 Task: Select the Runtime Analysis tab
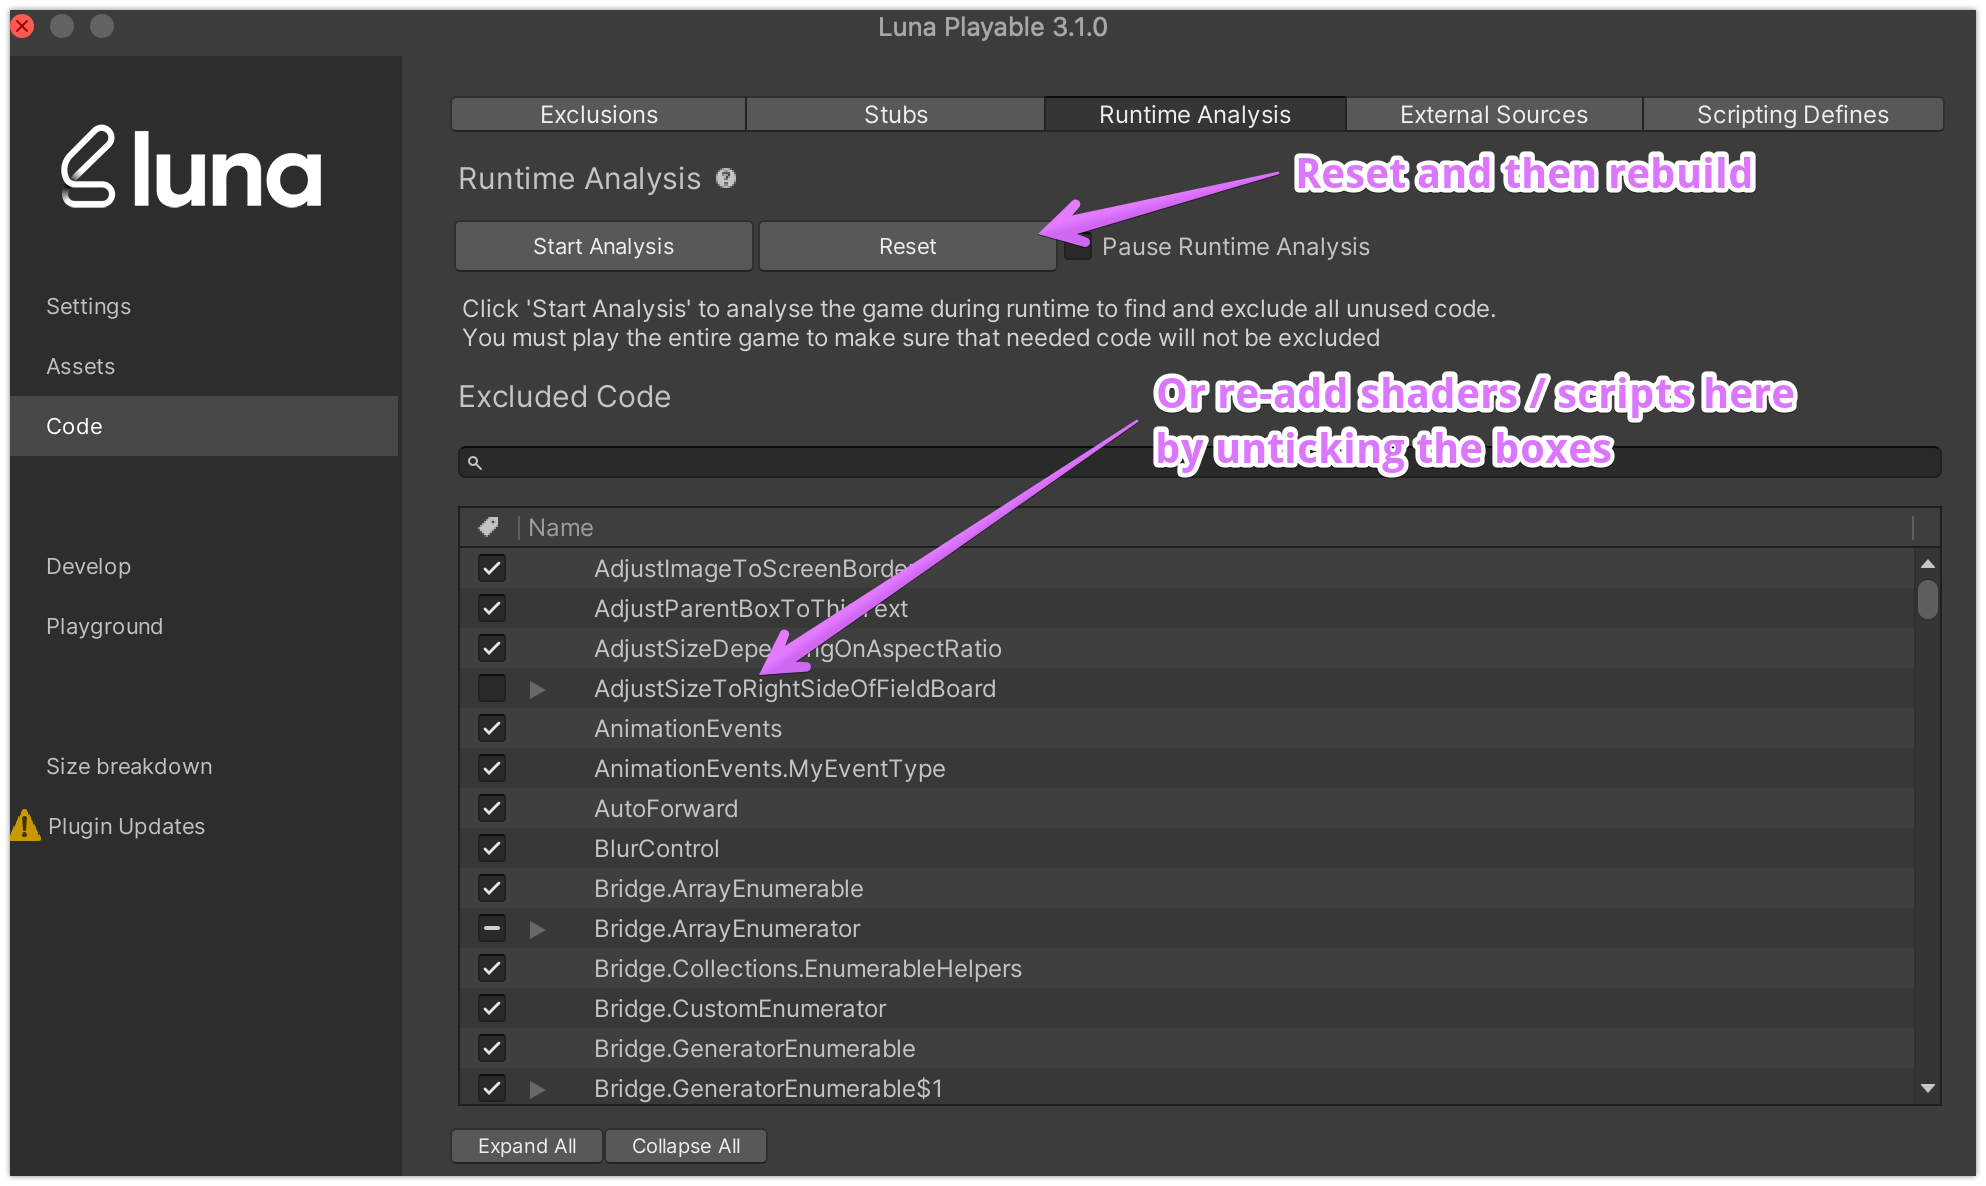tap(1195, 114)
